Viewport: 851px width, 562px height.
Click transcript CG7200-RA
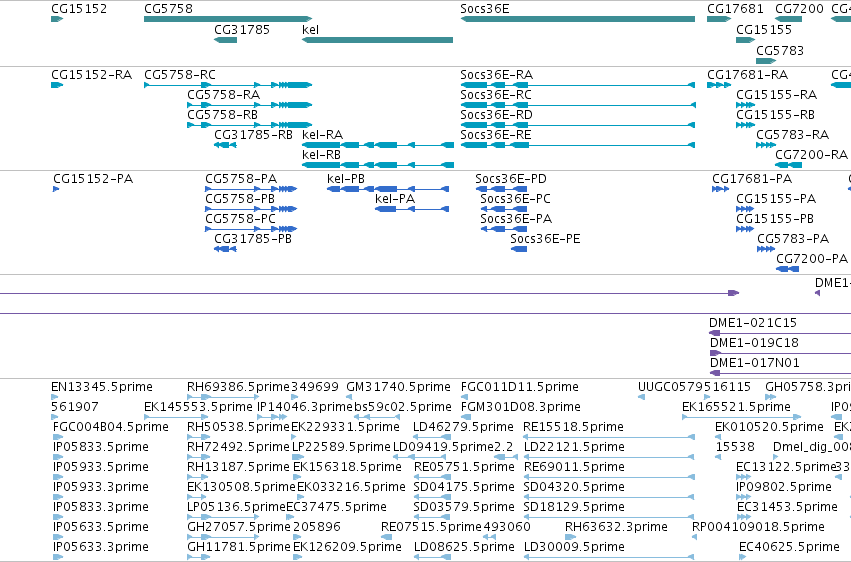tap(789, 165)
